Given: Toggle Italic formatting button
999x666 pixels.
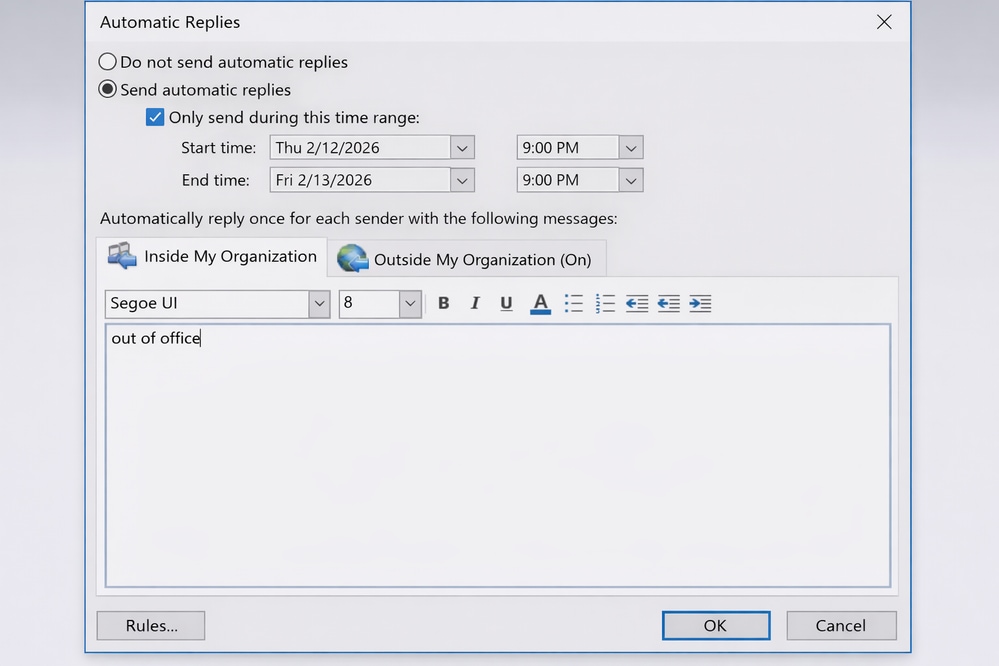Looking at the screenshot, I should click(475, 303).
